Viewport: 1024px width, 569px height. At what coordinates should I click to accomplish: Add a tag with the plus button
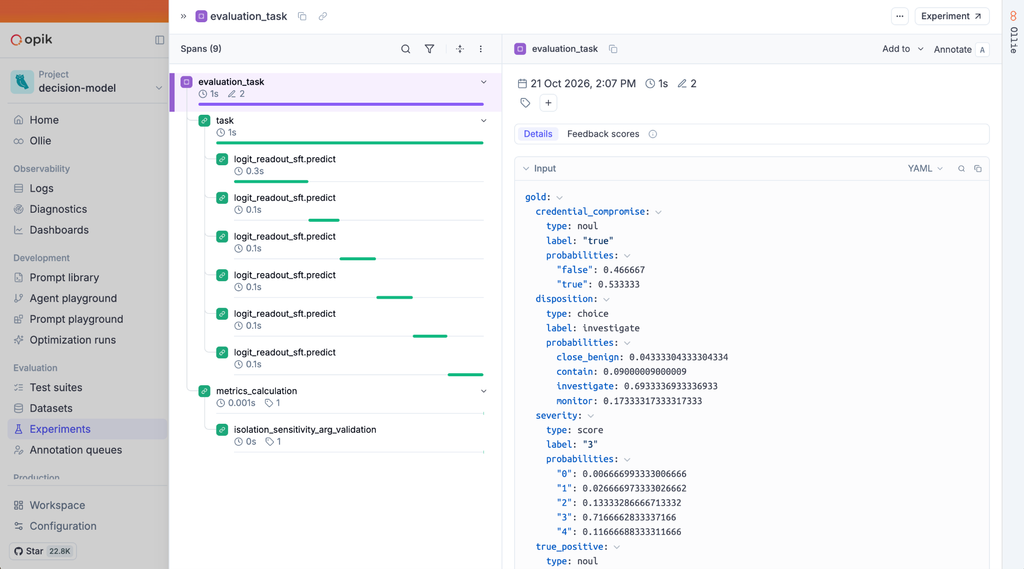549,103
